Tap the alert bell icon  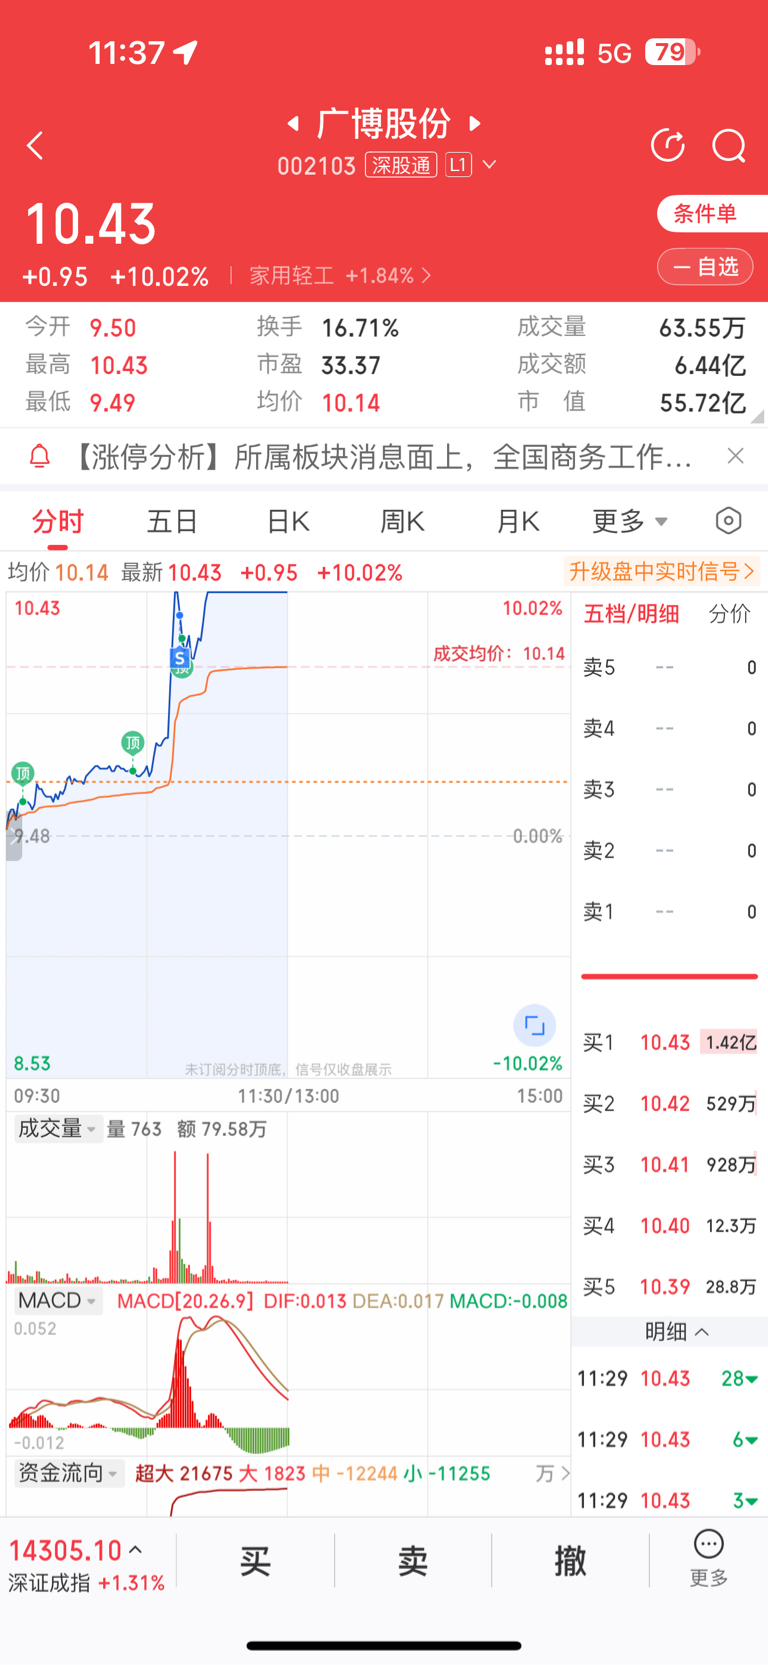[x=39, y=457]
